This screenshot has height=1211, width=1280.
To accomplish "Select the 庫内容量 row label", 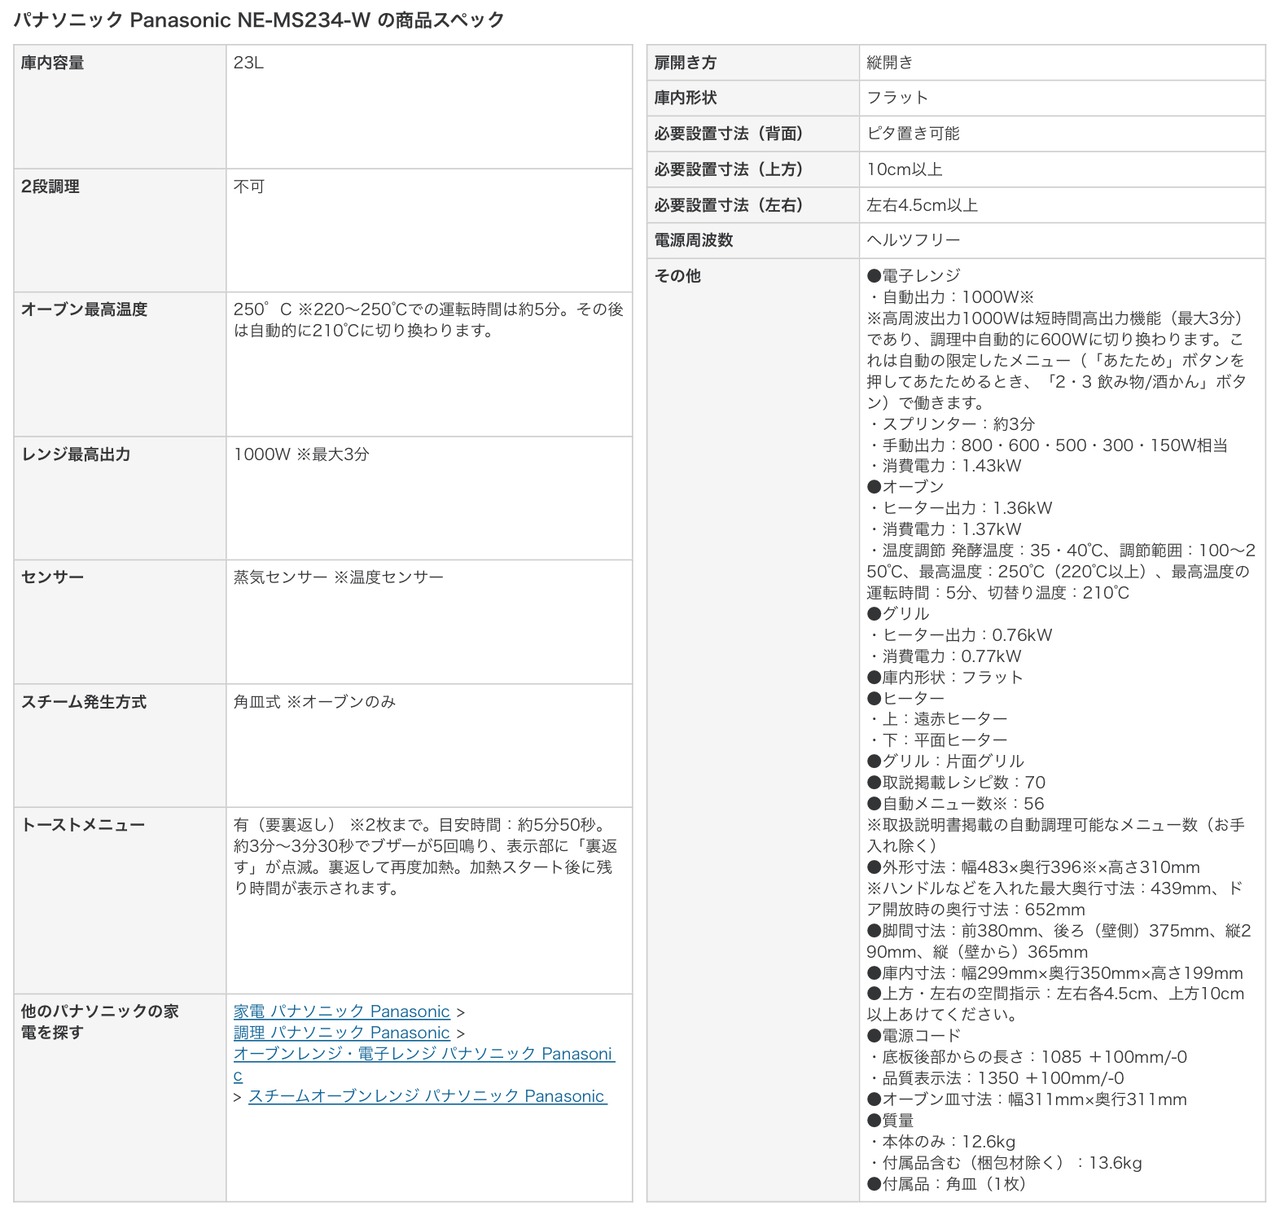I will click(x=53, y=63).
